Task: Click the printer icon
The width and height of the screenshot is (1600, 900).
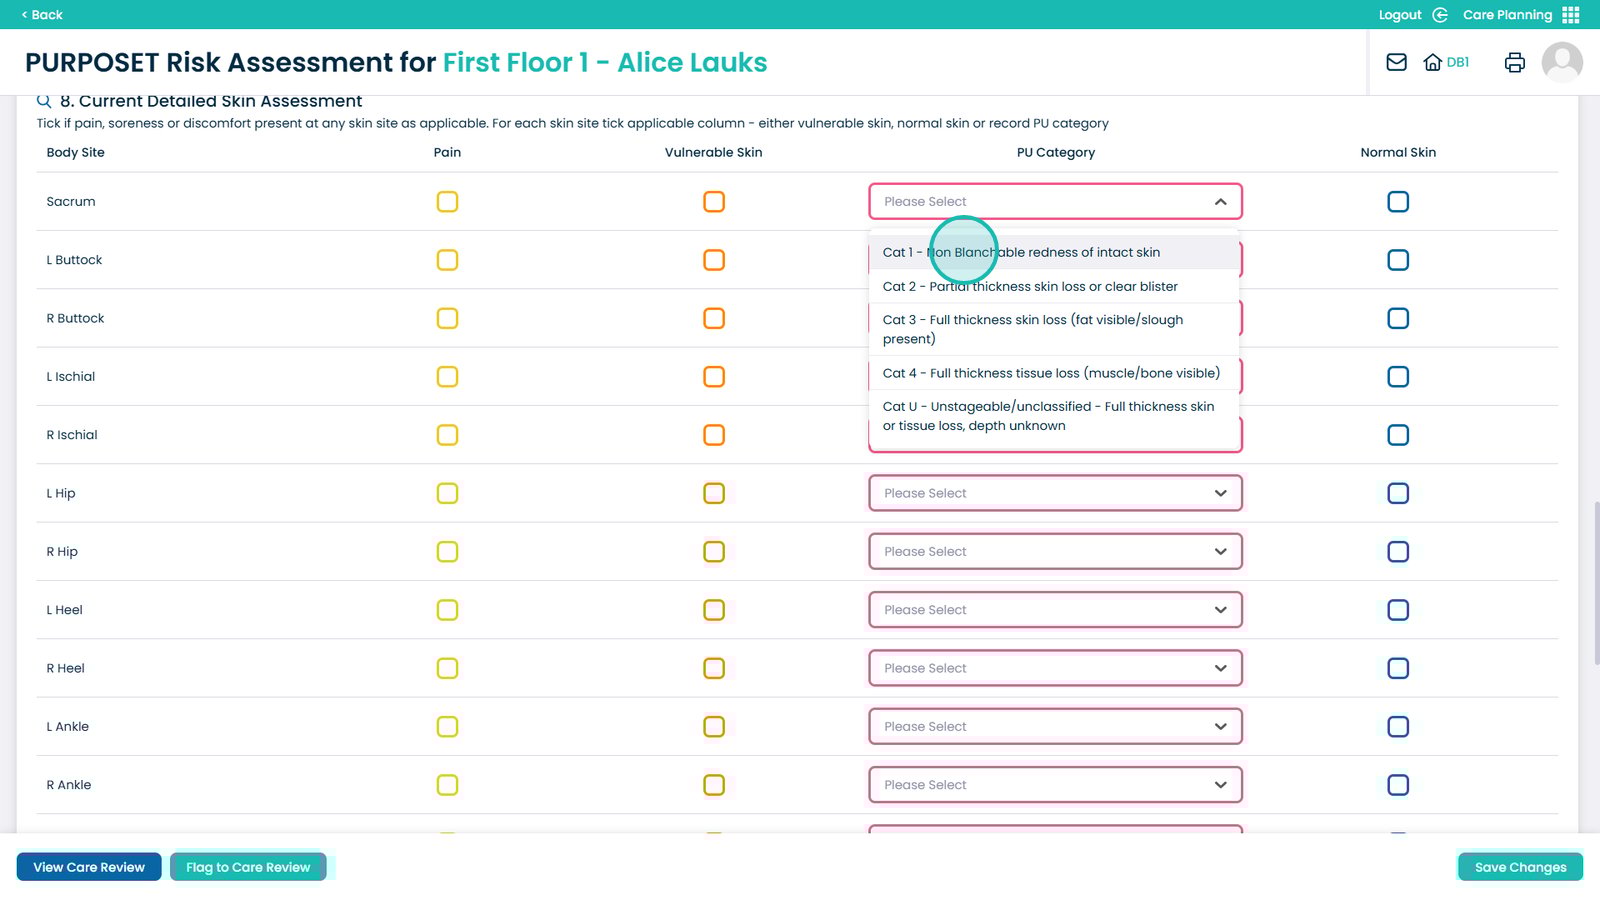Action: (1514, 62)
